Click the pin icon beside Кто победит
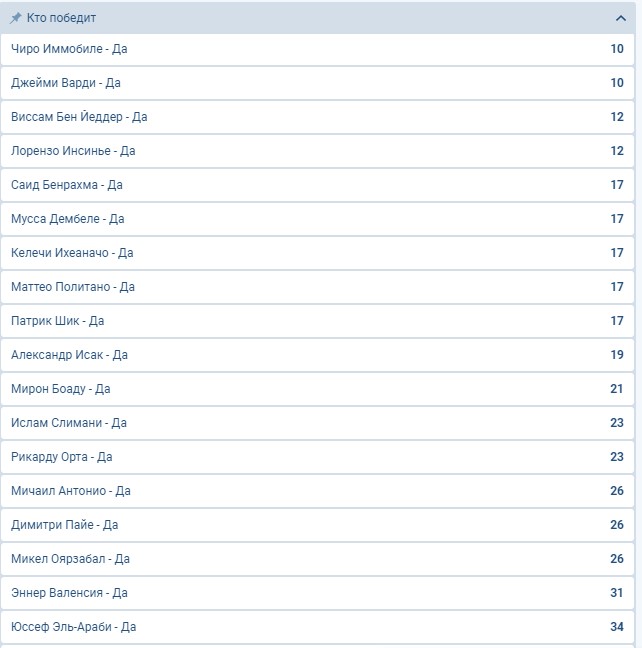The image size is (642, 648). coord(16,18)
